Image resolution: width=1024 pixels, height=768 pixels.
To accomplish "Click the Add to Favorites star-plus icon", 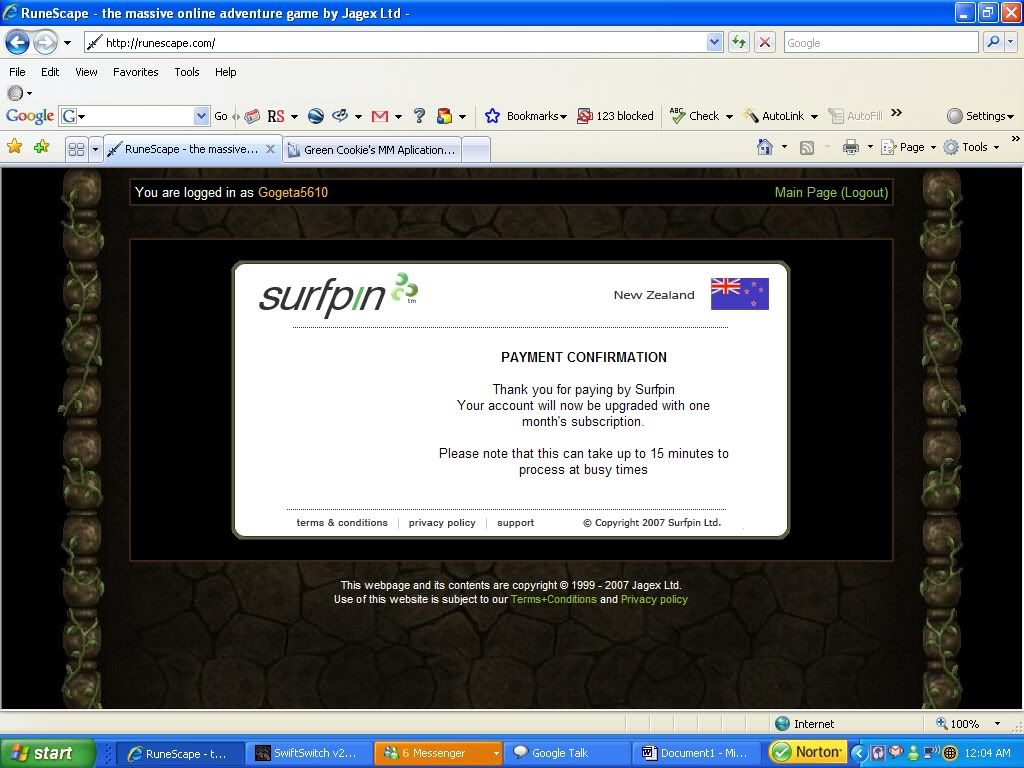I will pos(42,147).
